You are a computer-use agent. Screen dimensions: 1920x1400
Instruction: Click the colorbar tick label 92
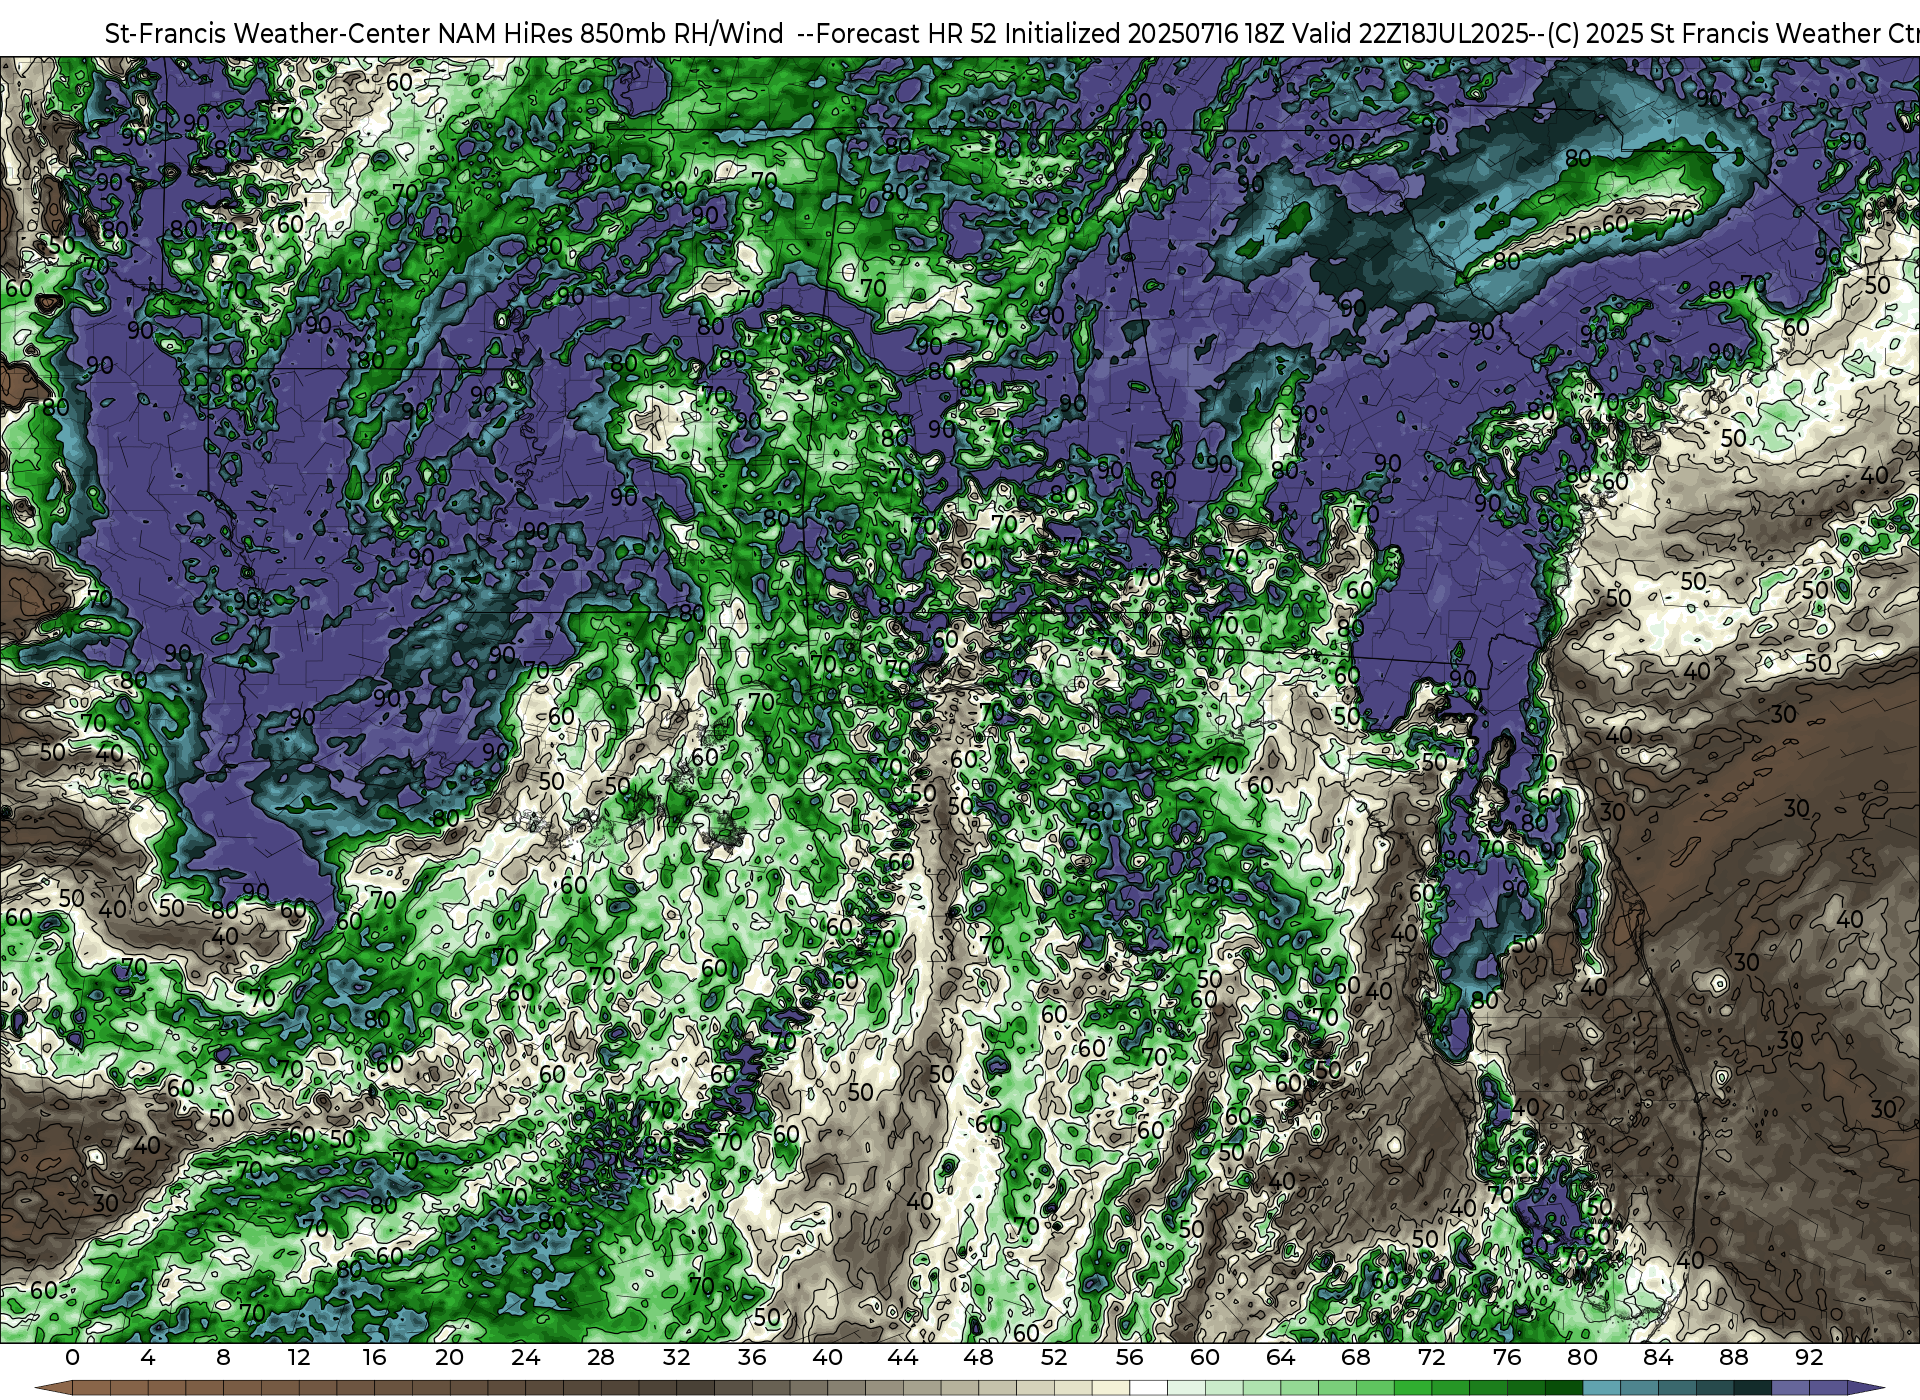tap(1809, 1358)
